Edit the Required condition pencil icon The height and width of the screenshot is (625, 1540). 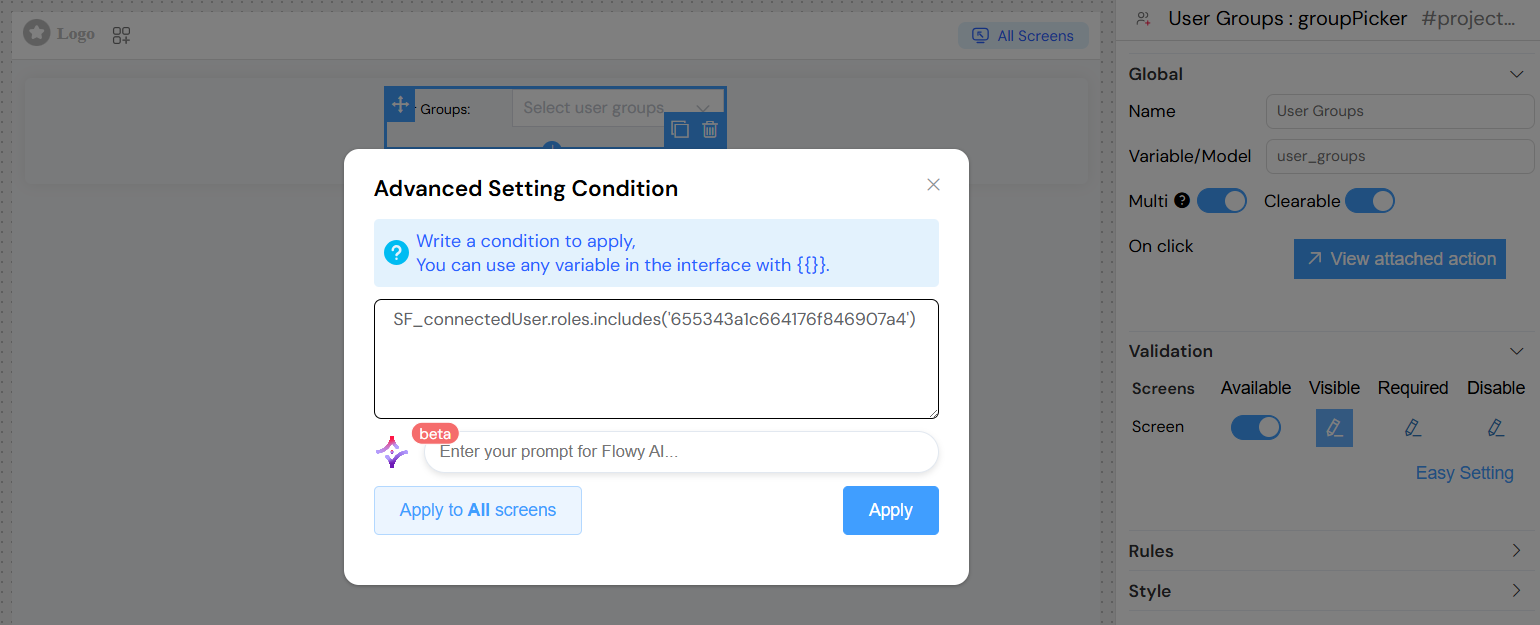pyautogui.click(x=1412, y=428)
